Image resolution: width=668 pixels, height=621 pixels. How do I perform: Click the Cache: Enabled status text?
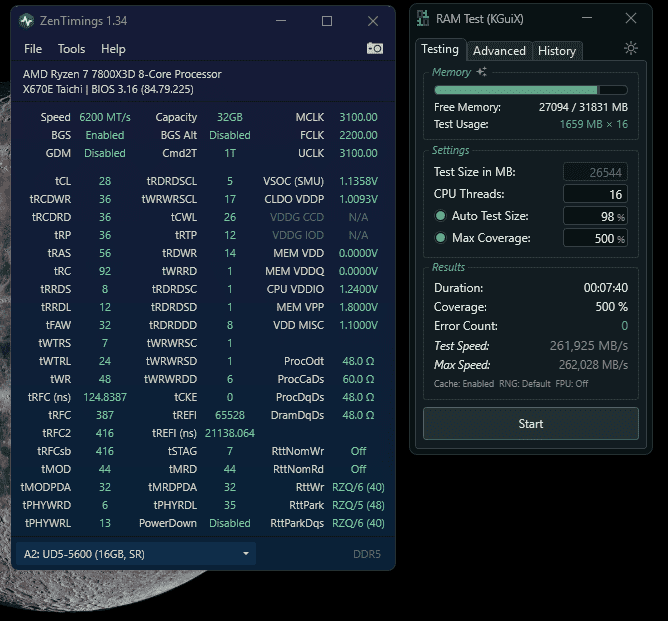click(x=464, y=383)
